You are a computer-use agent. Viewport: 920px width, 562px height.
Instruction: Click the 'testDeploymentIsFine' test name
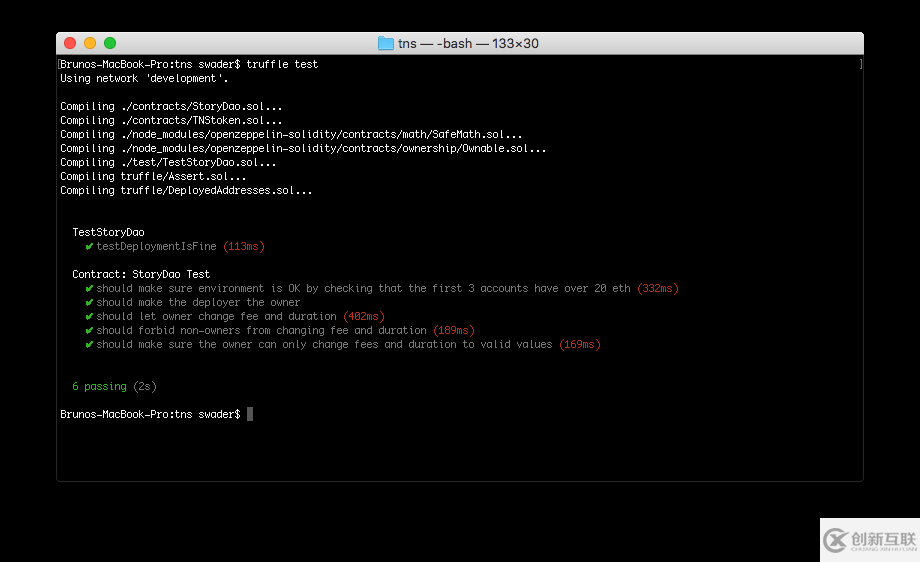157,246
